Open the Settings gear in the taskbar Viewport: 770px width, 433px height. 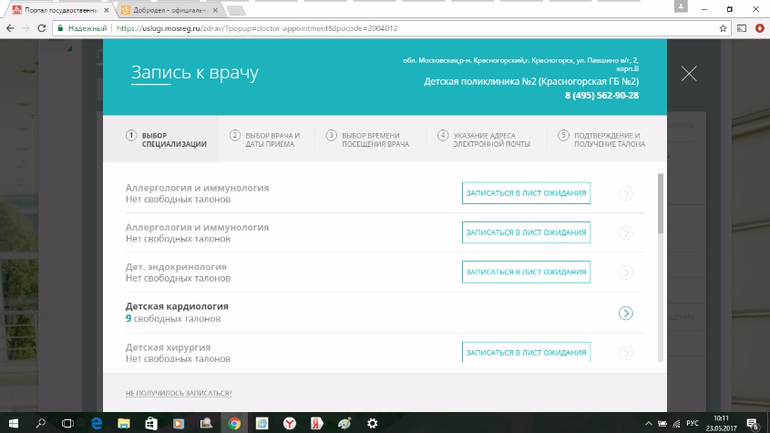(x=372, y=423)
